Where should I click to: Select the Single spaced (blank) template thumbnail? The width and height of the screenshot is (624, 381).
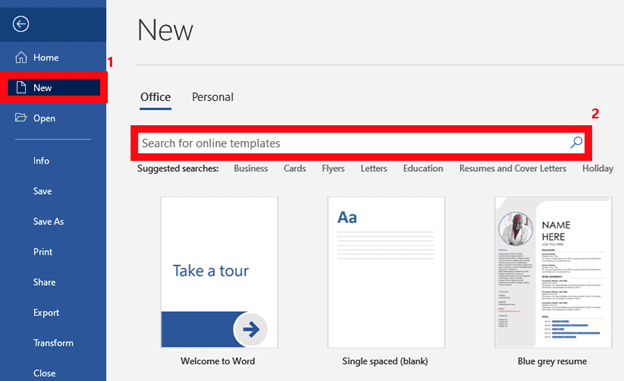coord(386,272)
